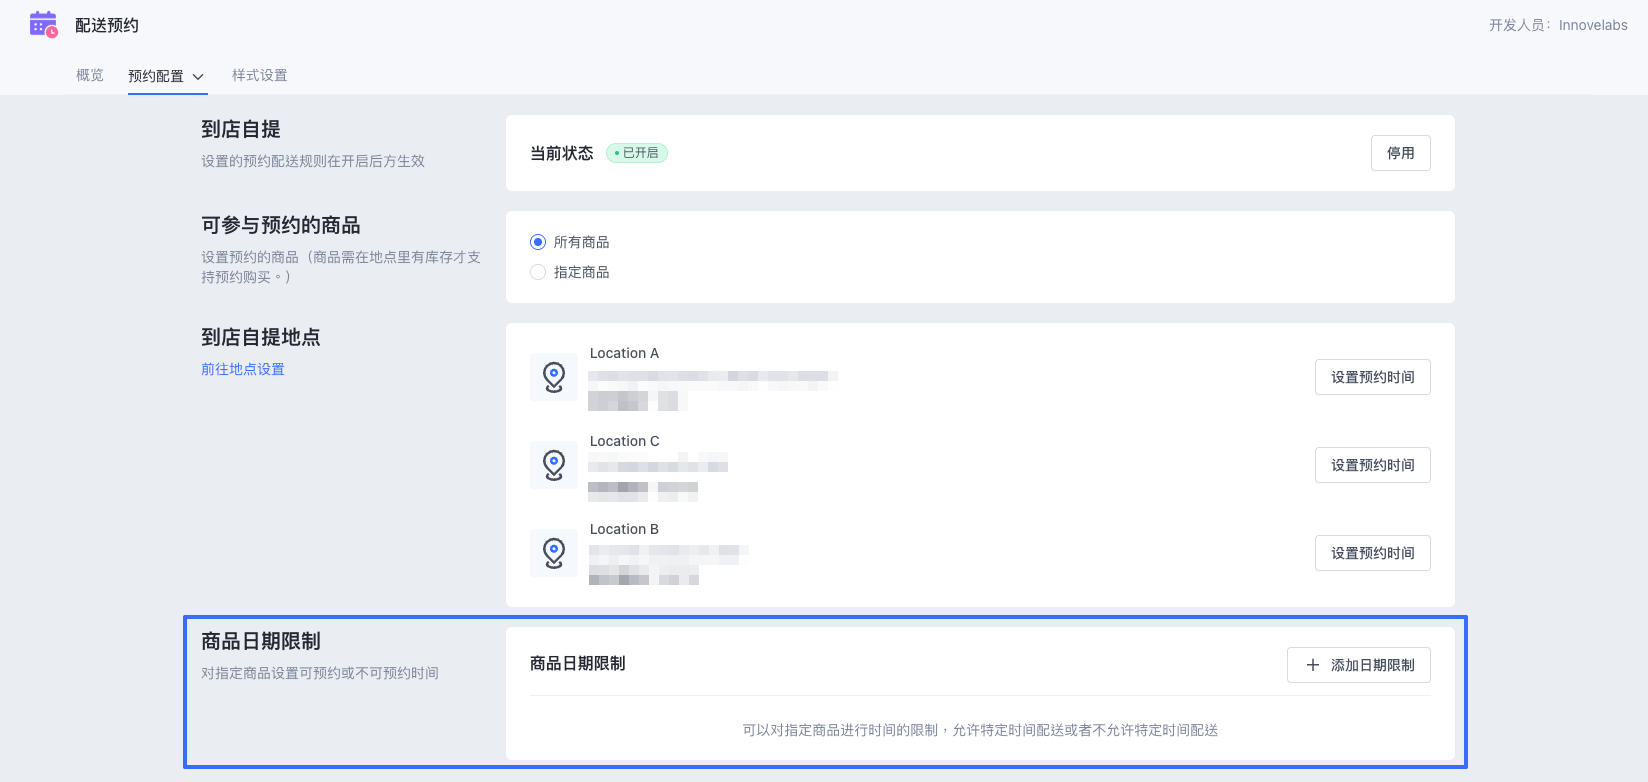Click the 到店自提地点 heading
This screenshot has width=1648, height=782.
coord(261,337)
